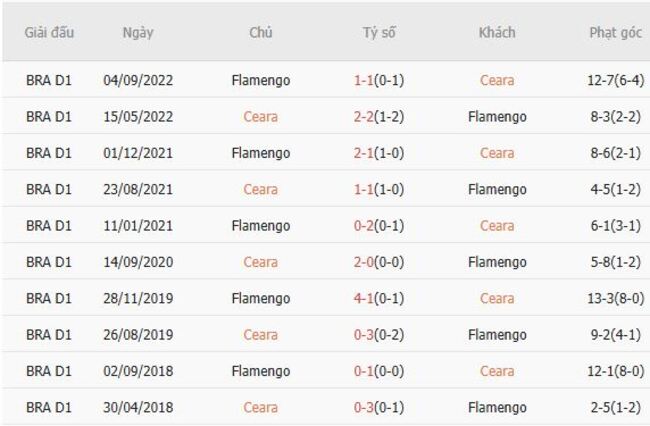Click the "Ngày" column header

pos(138,32)
